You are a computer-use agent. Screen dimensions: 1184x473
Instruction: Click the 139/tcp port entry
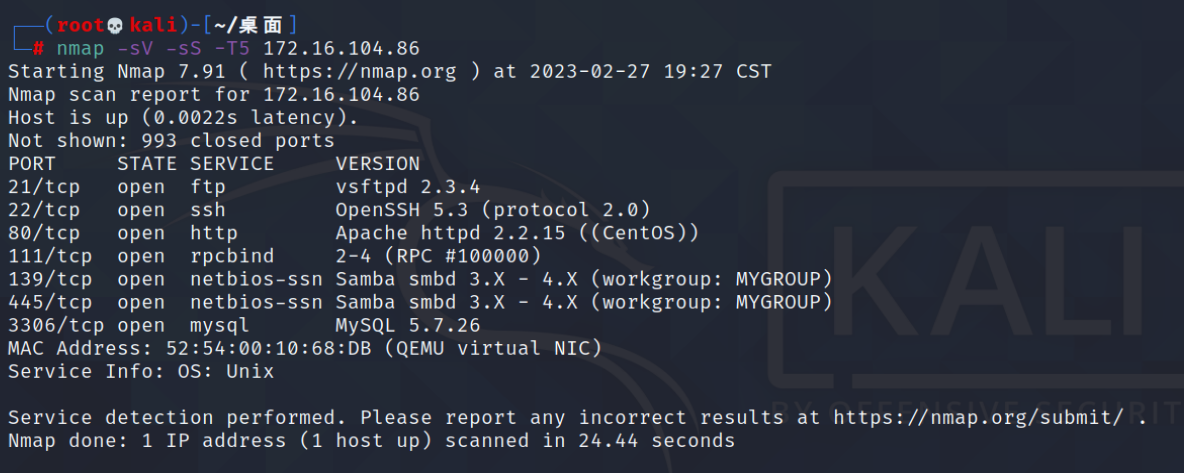pos(50,280)
